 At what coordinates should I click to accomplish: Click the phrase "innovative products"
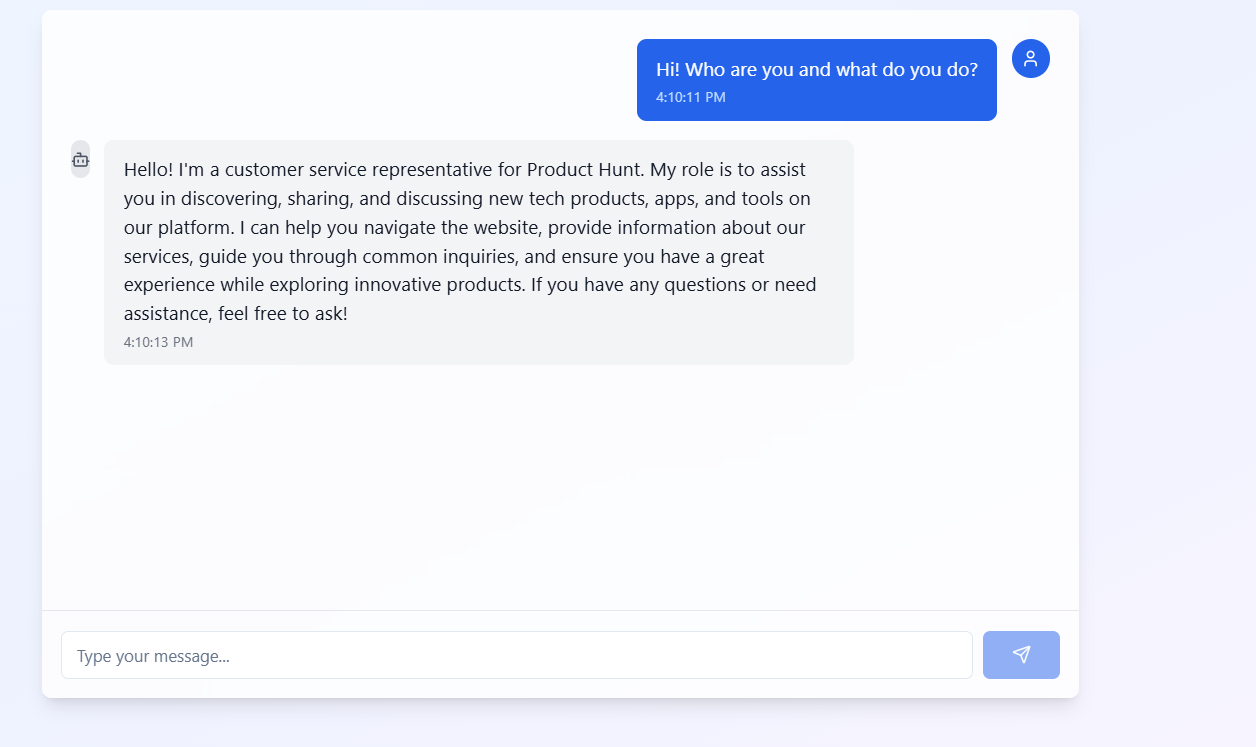pyautogui.click(x=439, y=285)
